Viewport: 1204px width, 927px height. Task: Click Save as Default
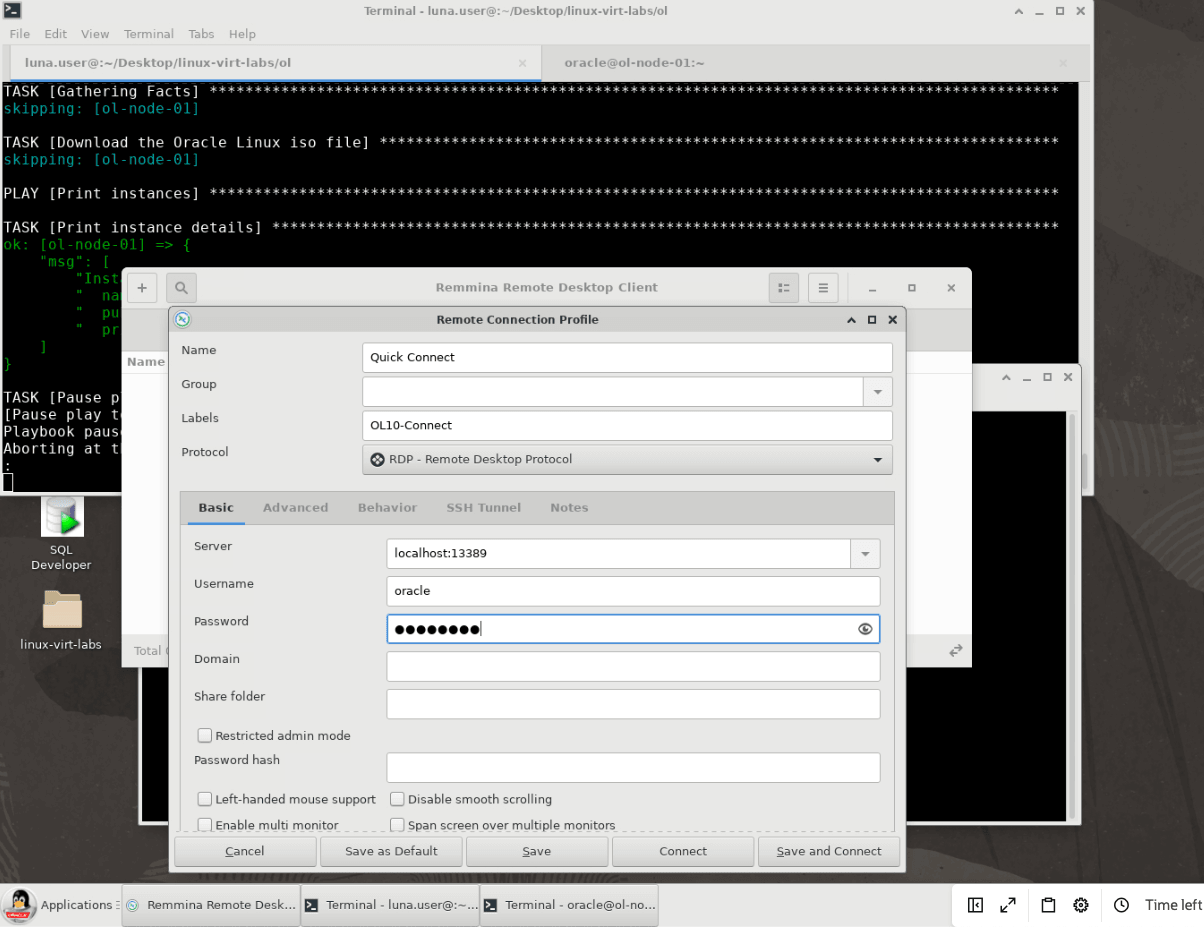coord(390,851)
